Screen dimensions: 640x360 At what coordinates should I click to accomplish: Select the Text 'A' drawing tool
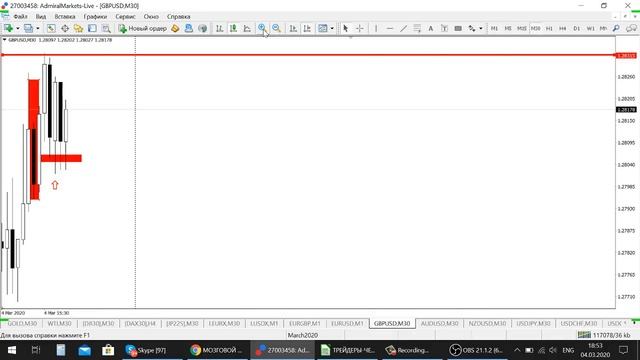point(431,28)
